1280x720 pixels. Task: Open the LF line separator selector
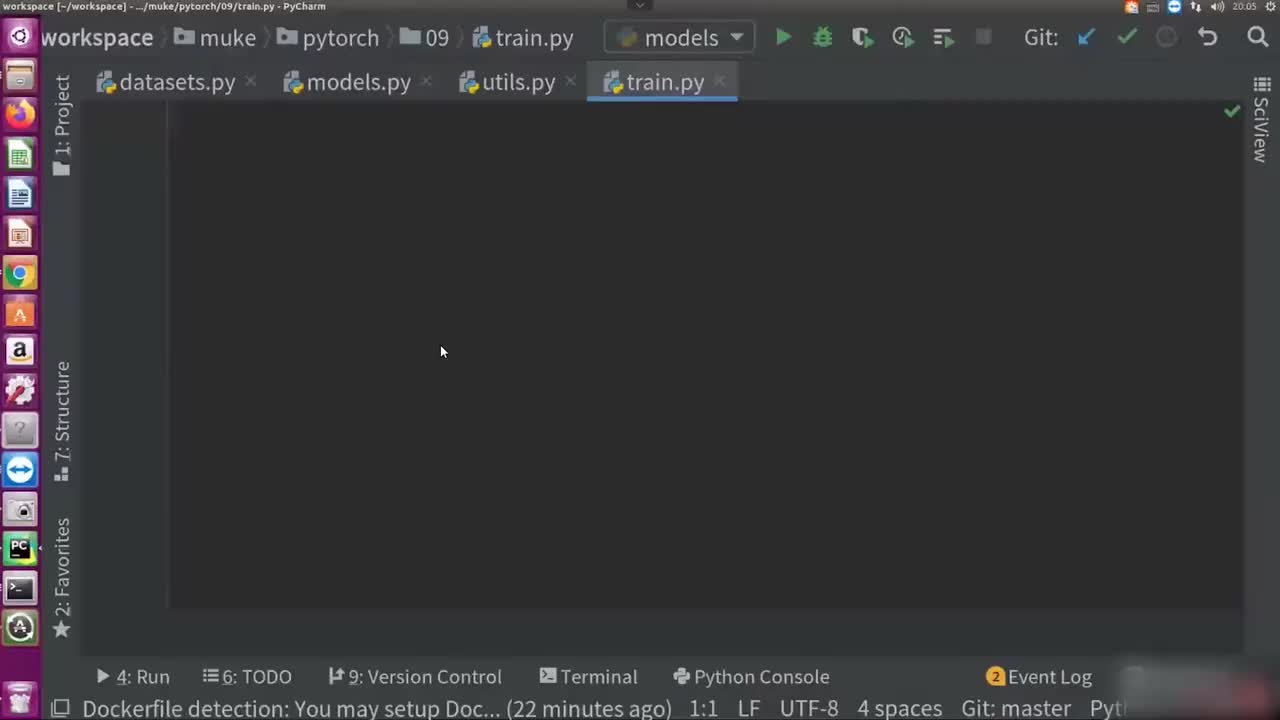point(749,708)
